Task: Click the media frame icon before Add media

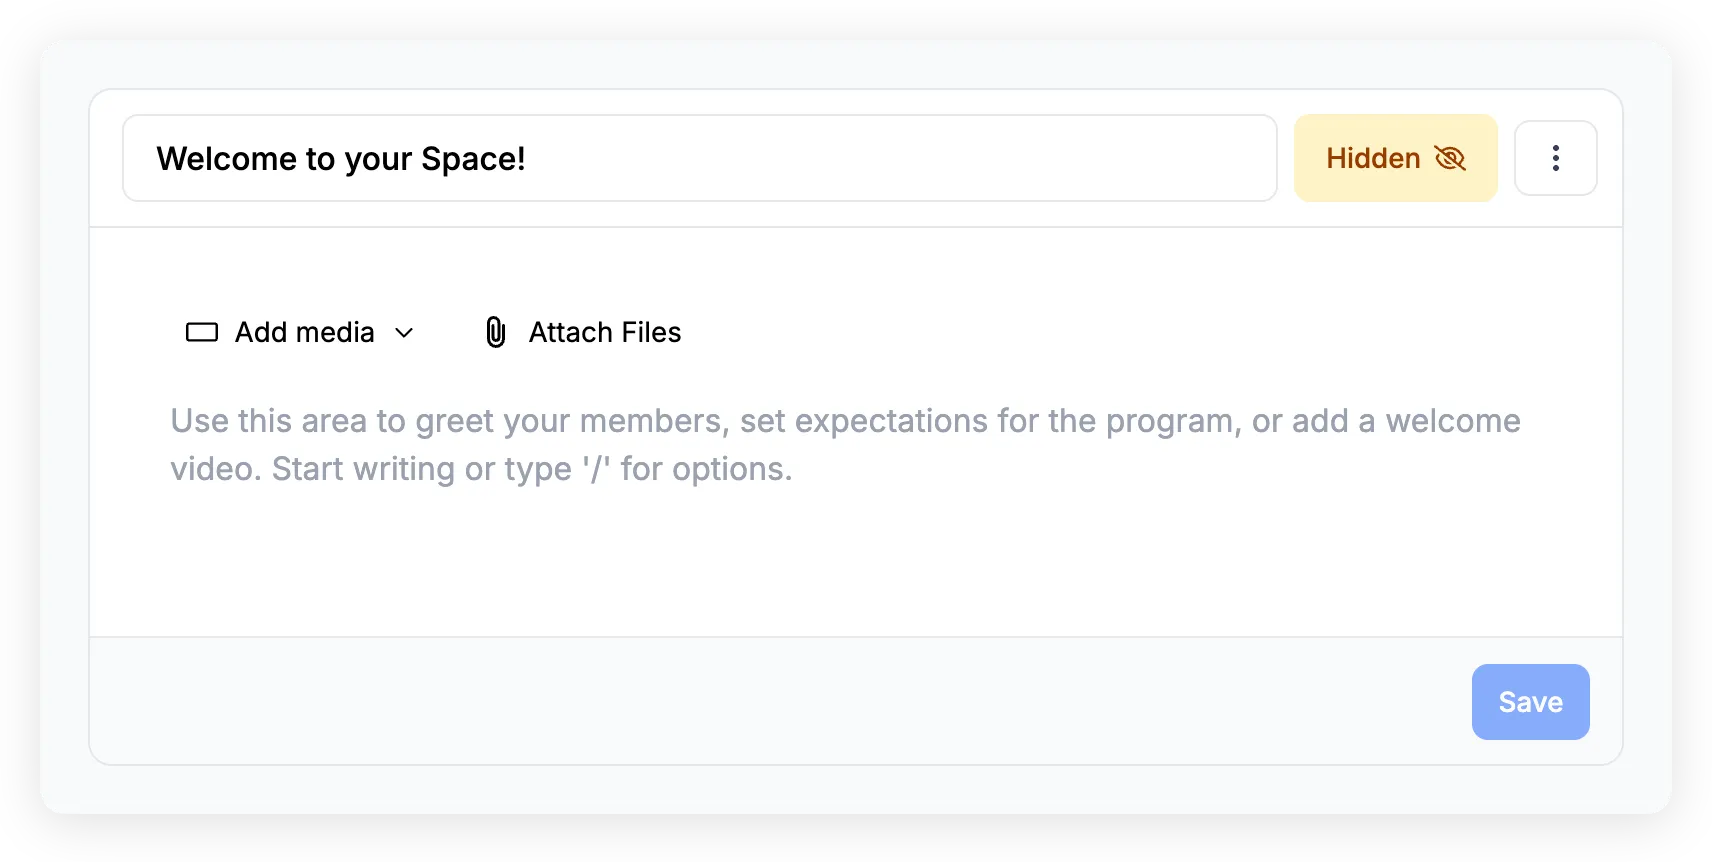Action: click(x=201, y=331)
